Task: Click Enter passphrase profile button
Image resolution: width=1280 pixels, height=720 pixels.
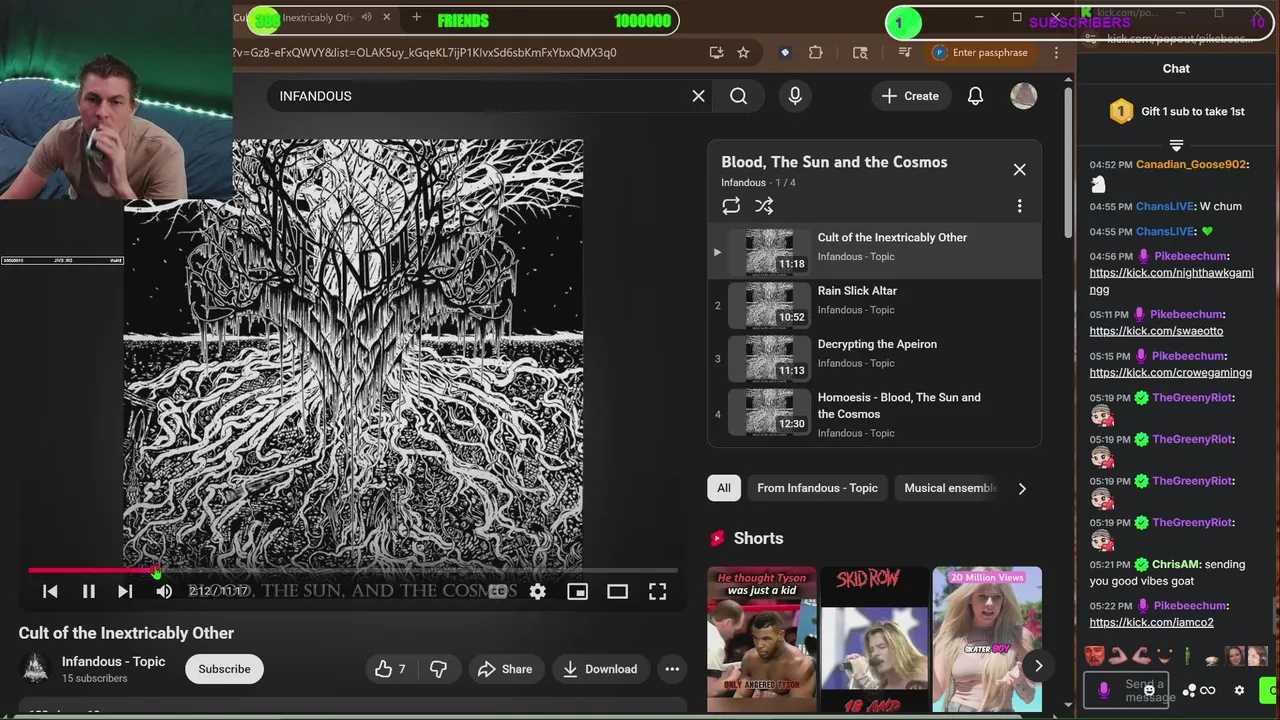Action: (x=981, y=53)
